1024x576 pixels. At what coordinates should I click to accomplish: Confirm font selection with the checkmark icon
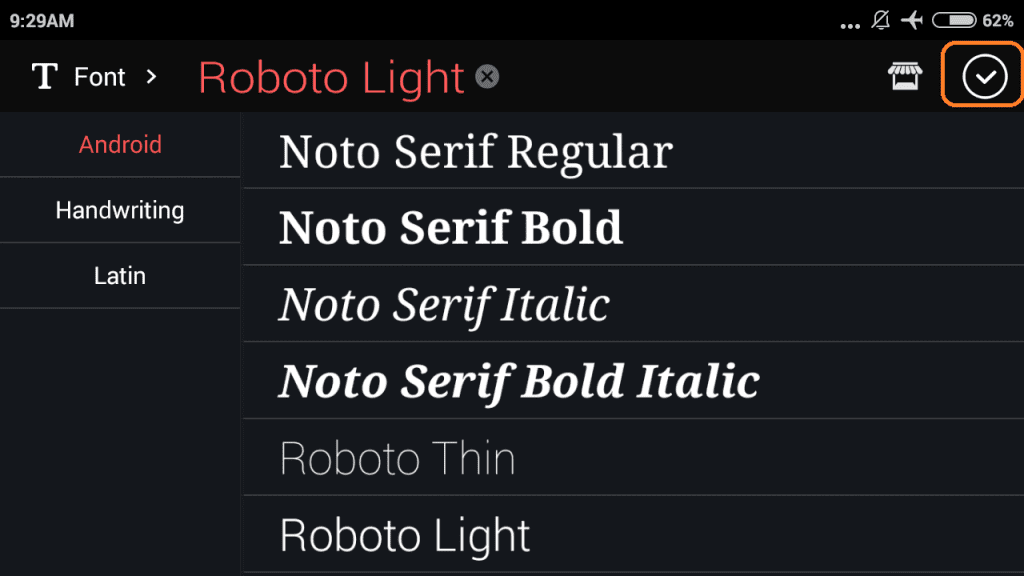point(984,77)
